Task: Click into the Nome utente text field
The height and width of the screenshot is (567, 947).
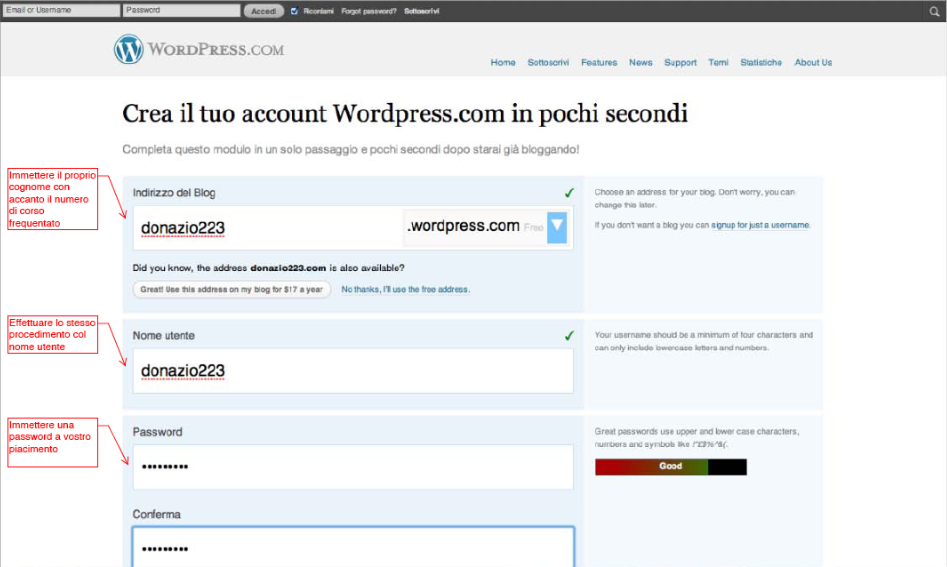Action: point(353,371)
